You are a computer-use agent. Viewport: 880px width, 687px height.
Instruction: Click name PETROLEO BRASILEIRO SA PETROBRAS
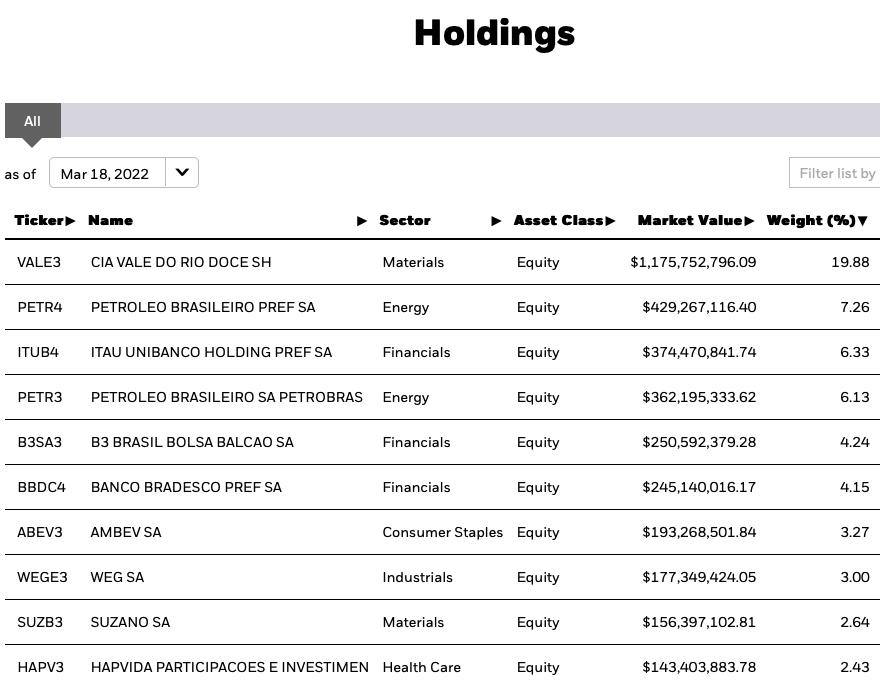227,397
